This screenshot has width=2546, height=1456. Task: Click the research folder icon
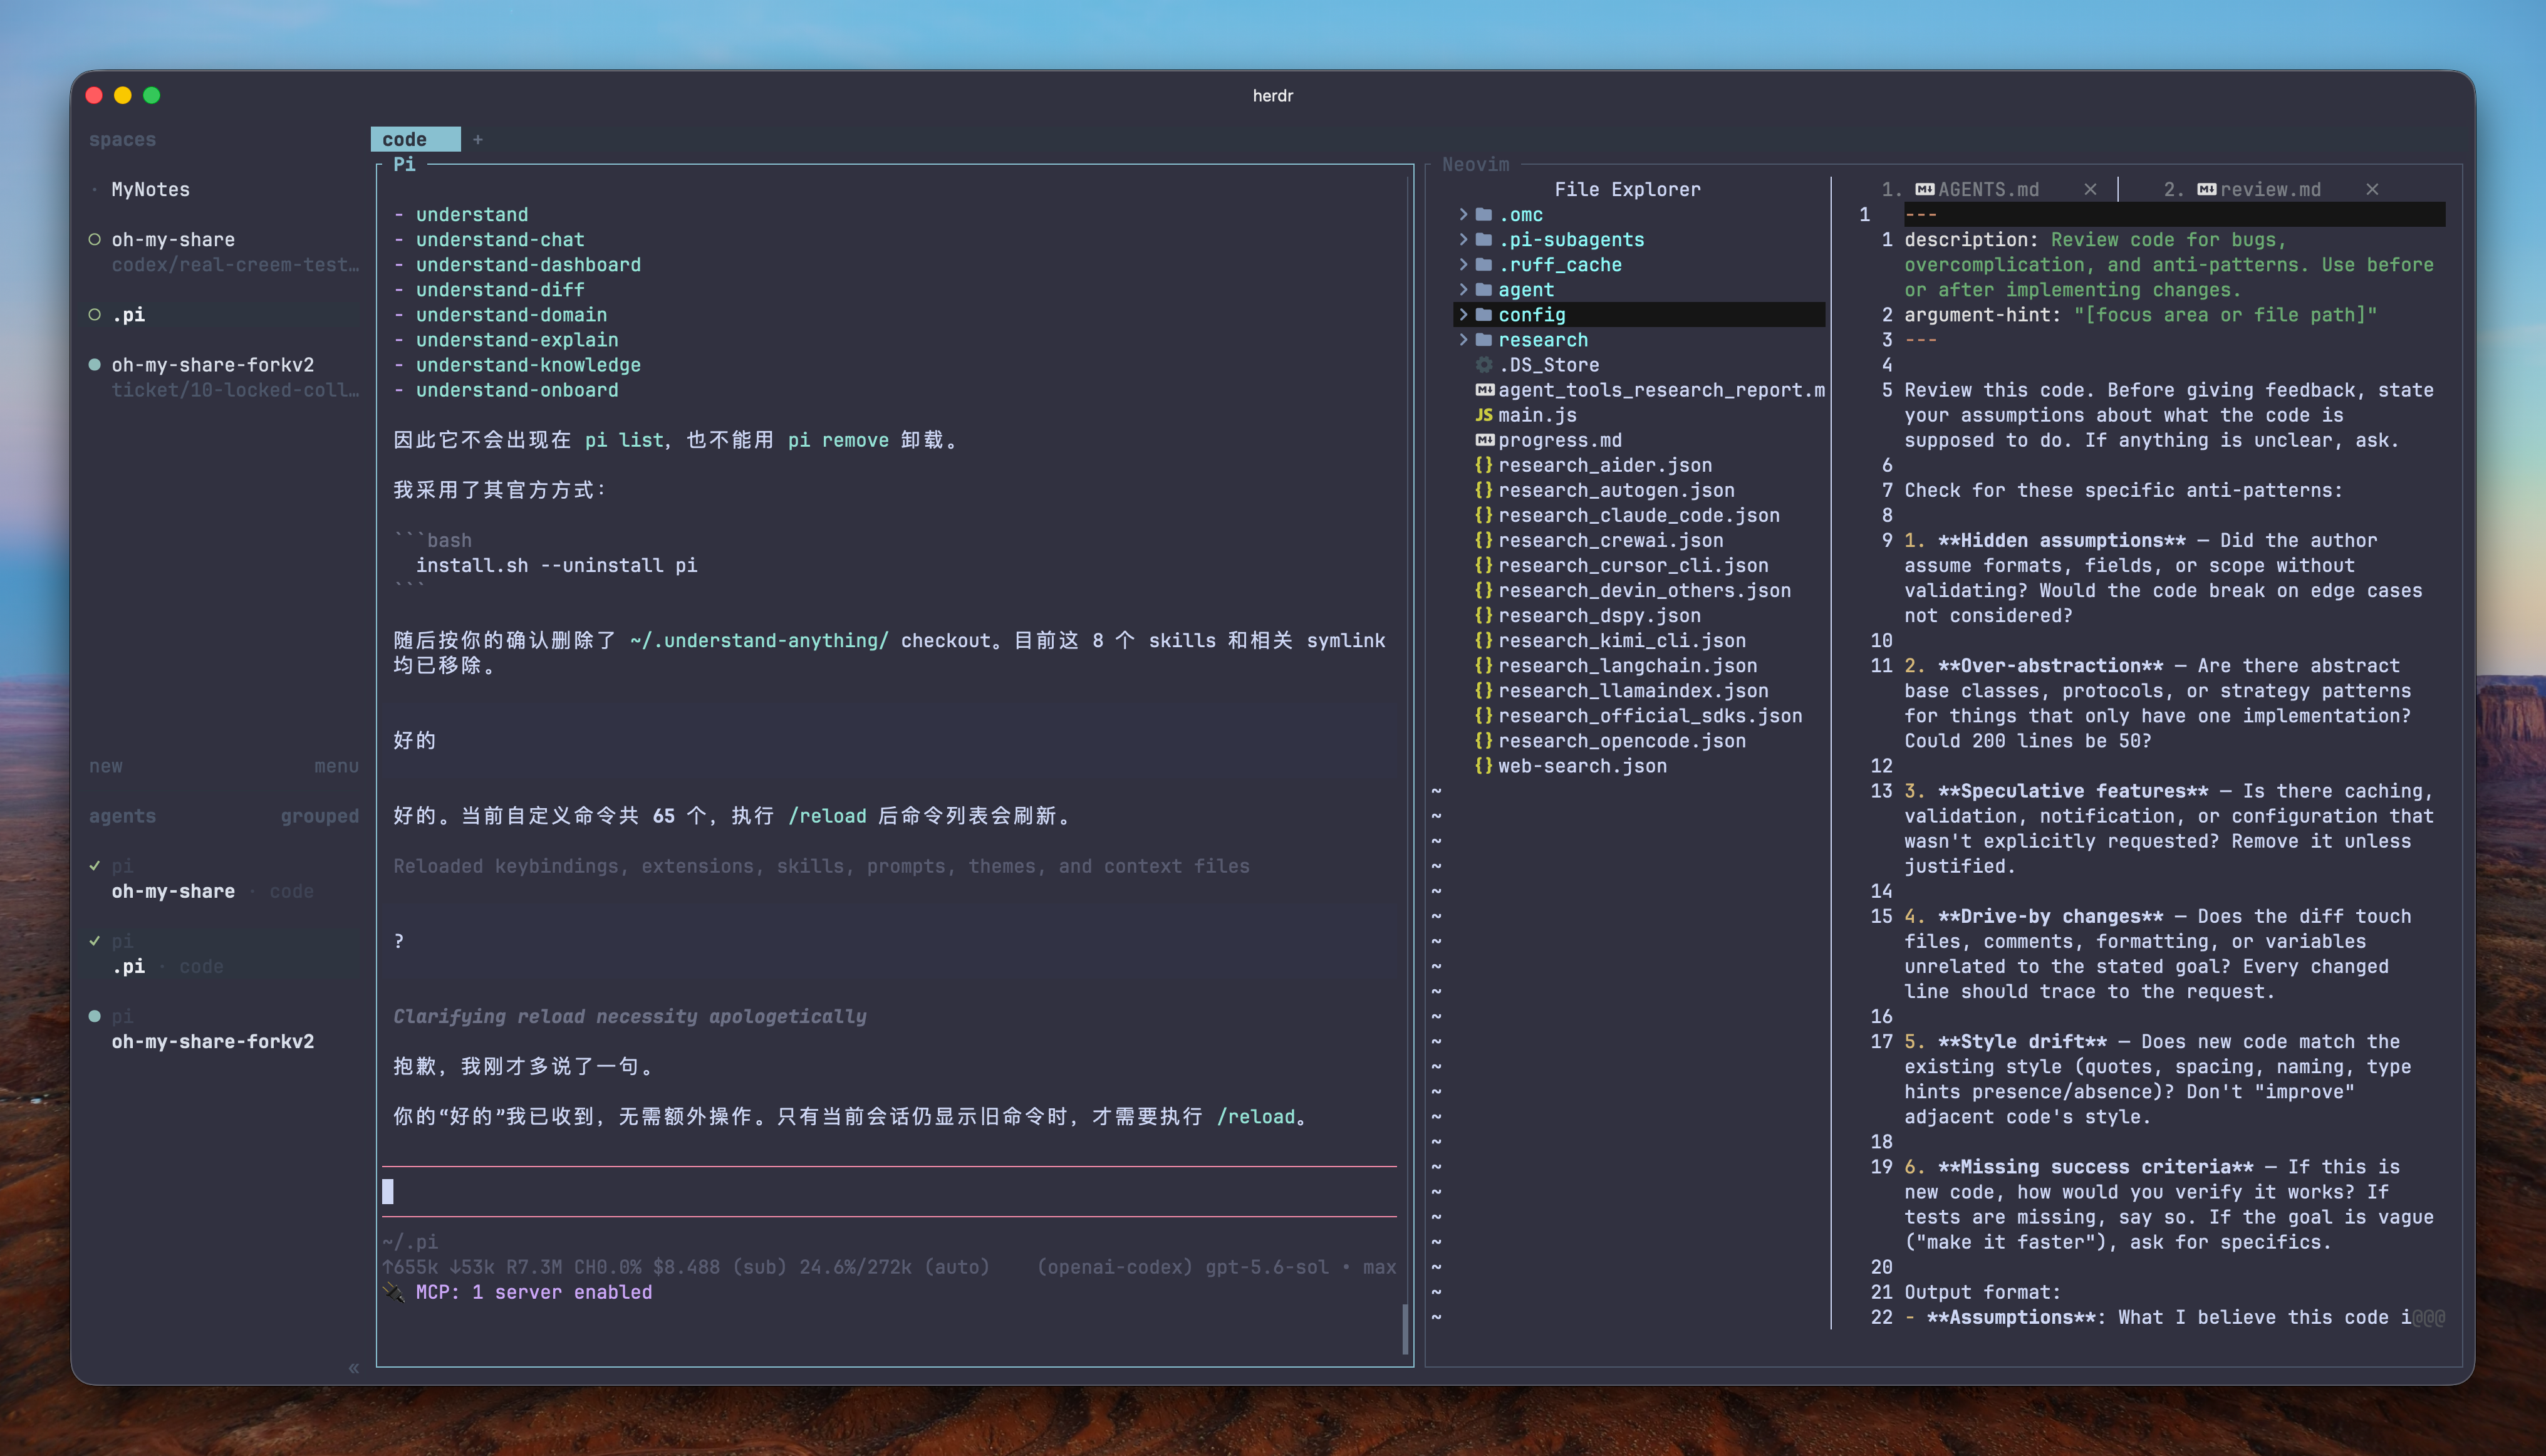pyautogui.click(x=1484, y=340)
